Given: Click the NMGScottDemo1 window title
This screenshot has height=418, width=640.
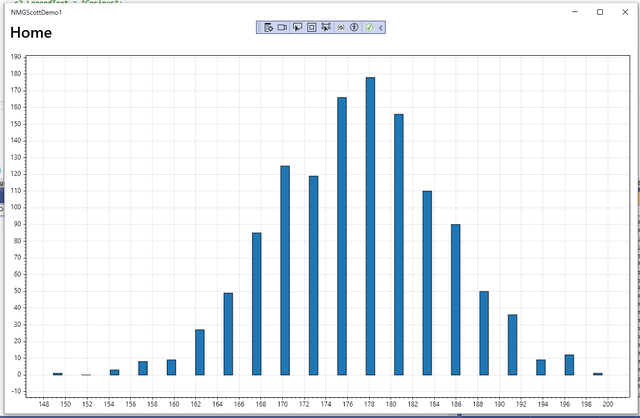Looking at the screenshot, I should point(37,12).
